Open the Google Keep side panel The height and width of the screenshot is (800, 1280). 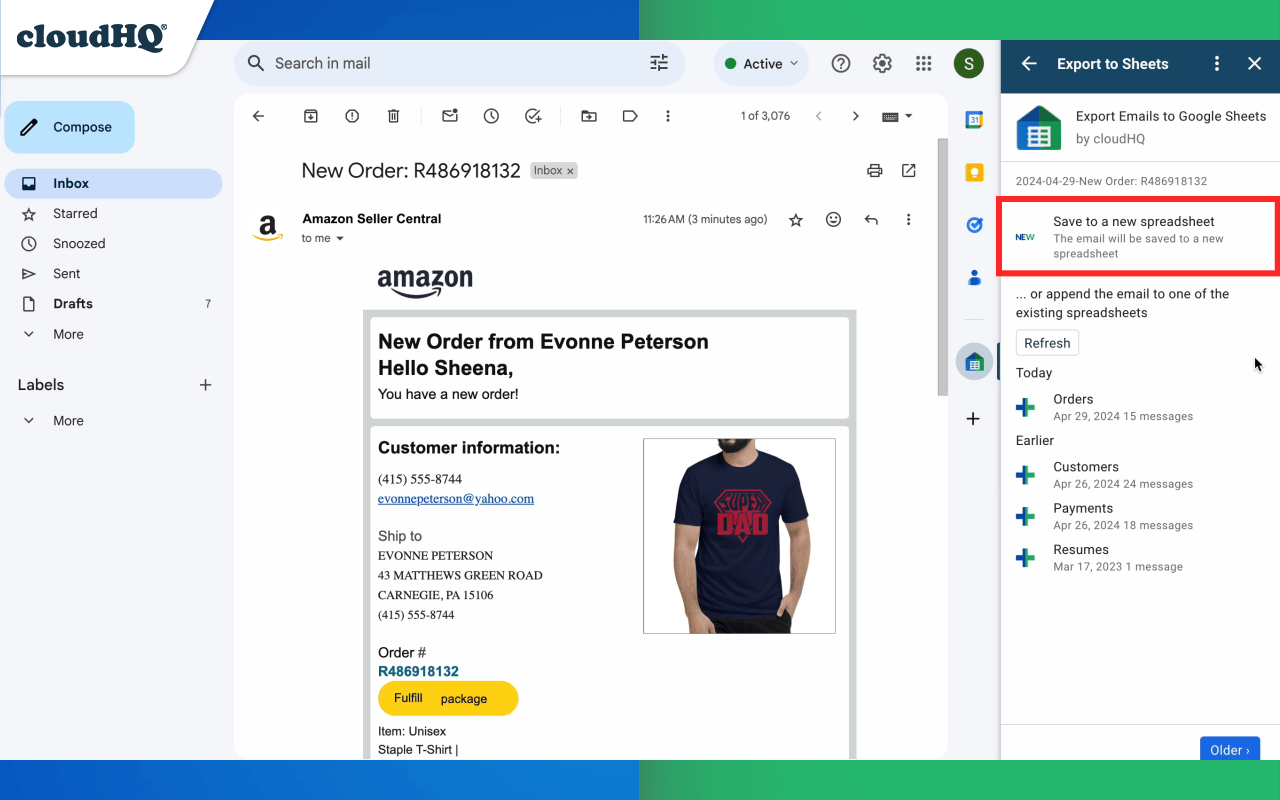[974, 172]
